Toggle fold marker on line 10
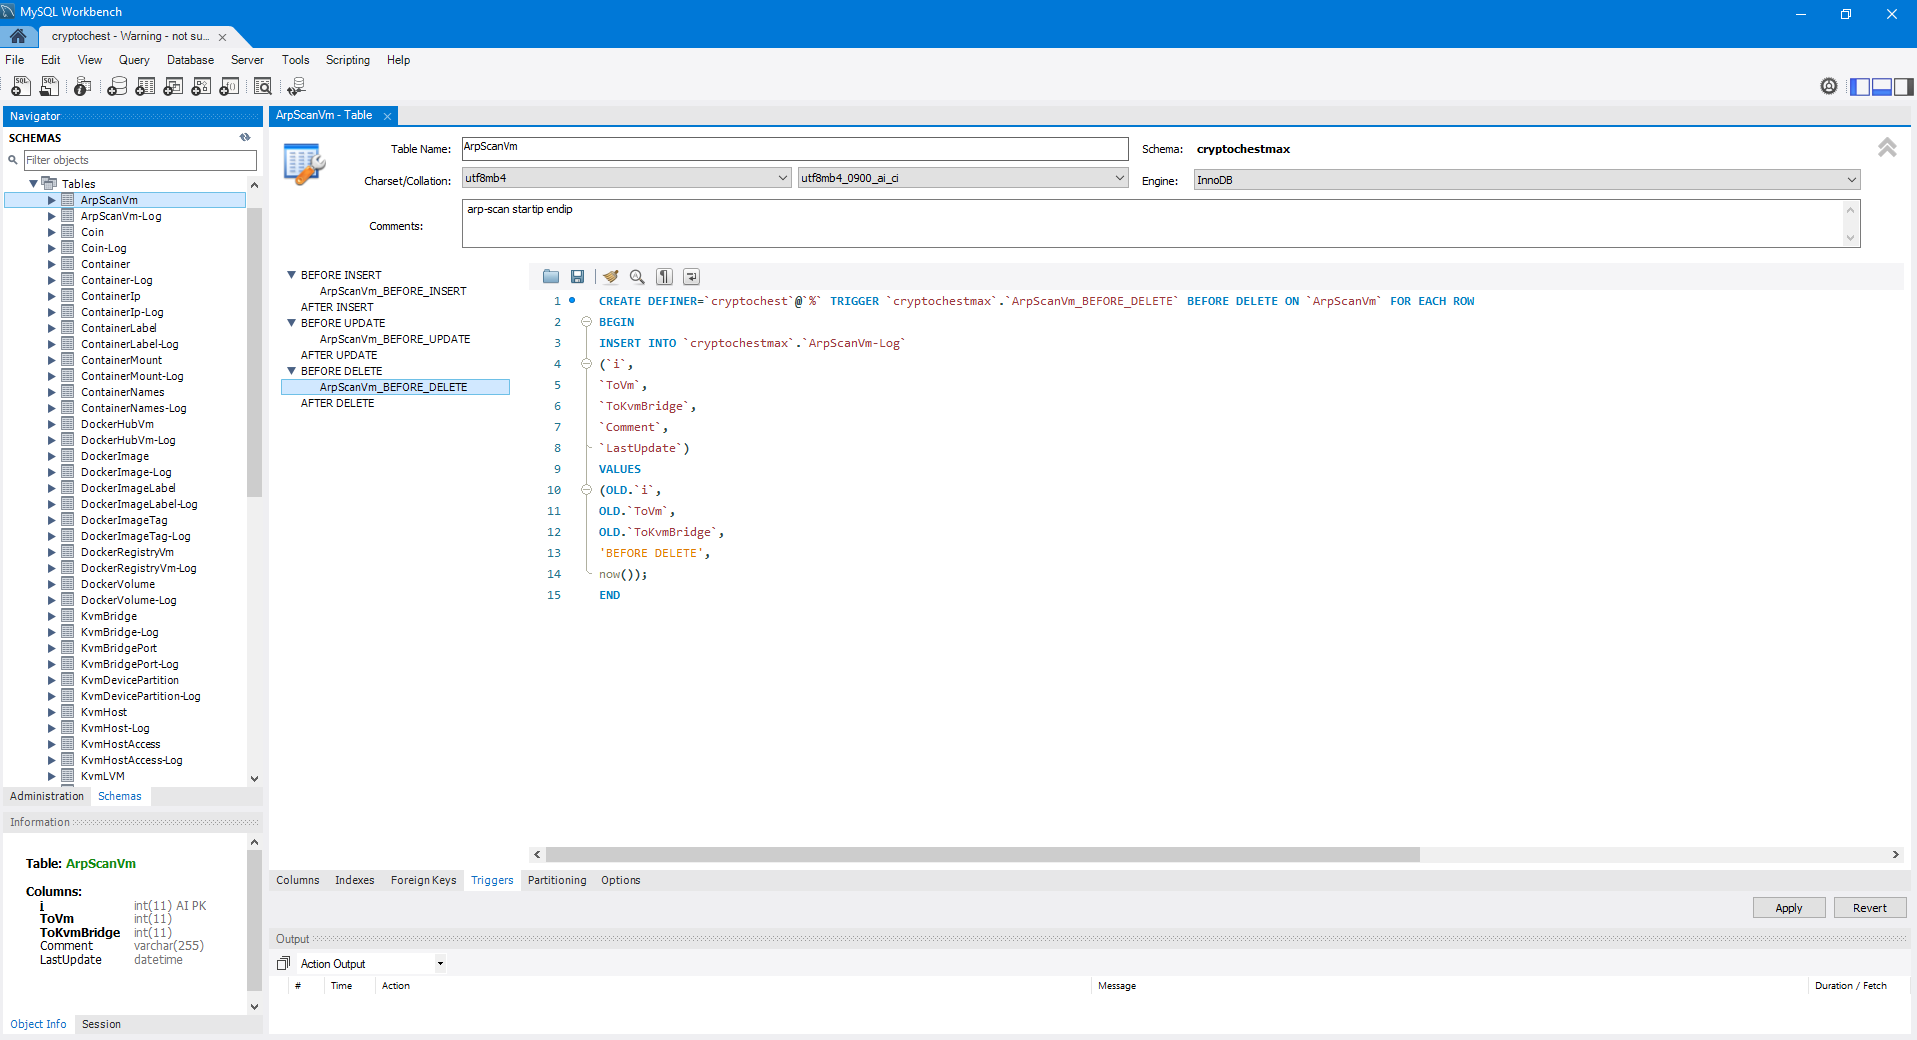The width and height of the screenshot is (1917, 1040). (587, 490)
